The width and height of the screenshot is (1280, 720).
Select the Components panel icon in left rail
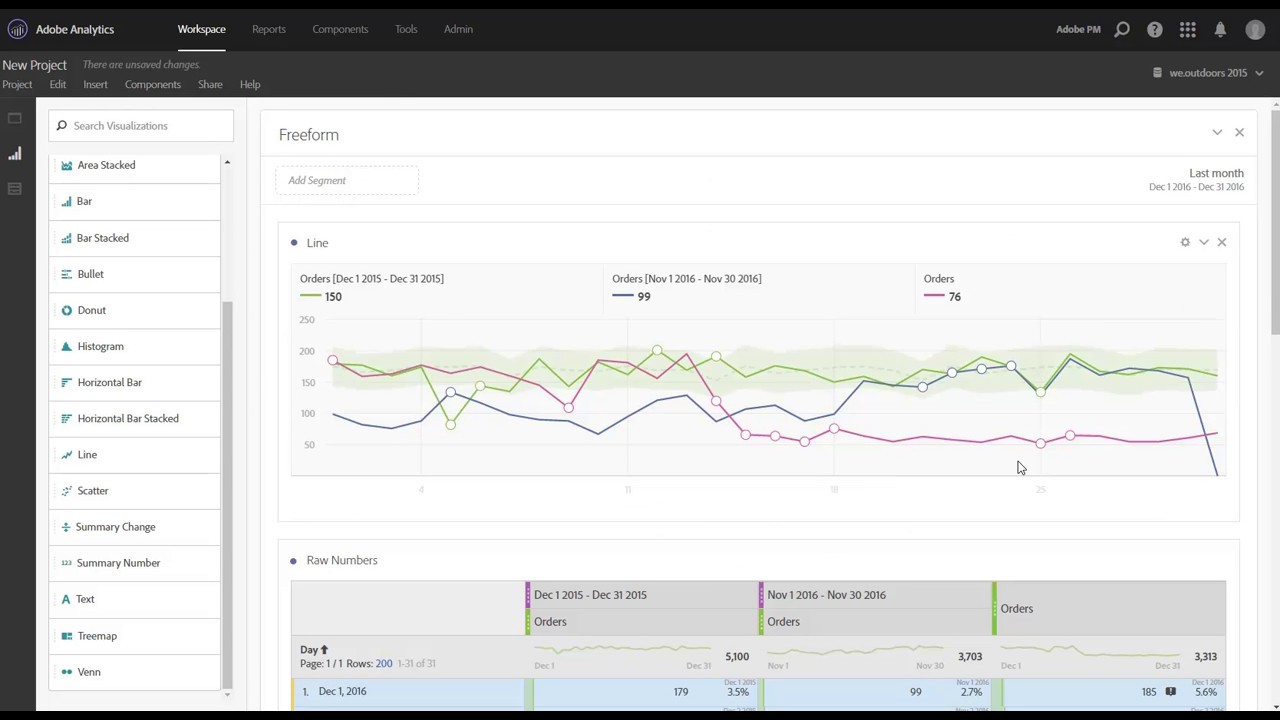point(15,189)
